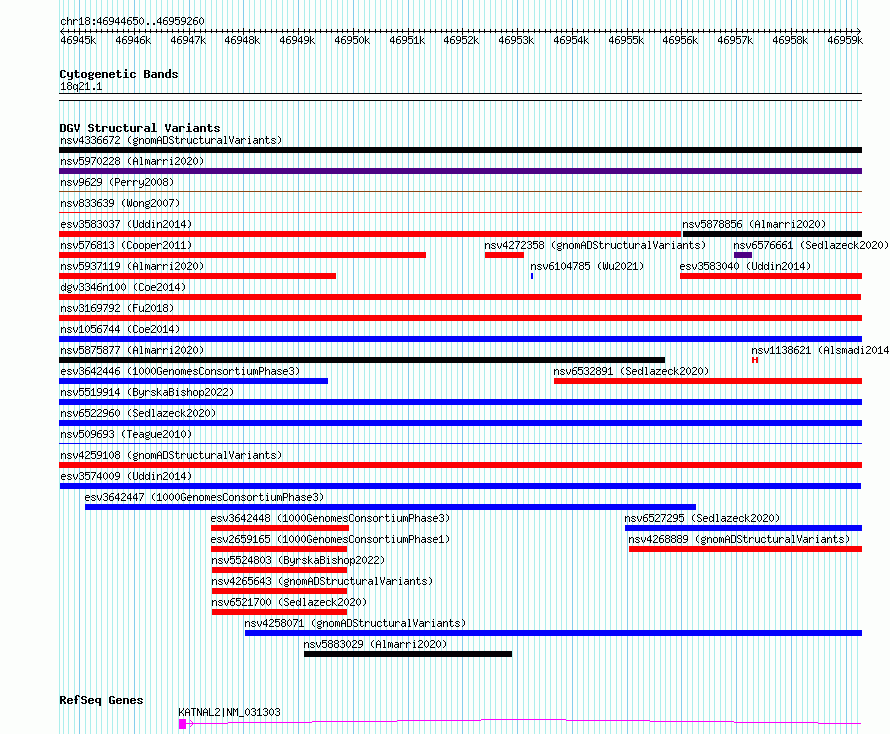The height and width of the screenshot is (734, 890).
Task: Click the esv3642446 1000Genomes Phase3 label
Action: click(x=180, y=371)
